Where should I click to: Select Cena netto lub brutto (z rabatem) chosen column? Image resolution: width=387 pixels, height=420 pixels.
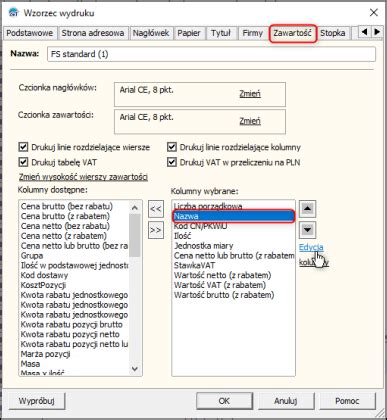coord(234,256)
